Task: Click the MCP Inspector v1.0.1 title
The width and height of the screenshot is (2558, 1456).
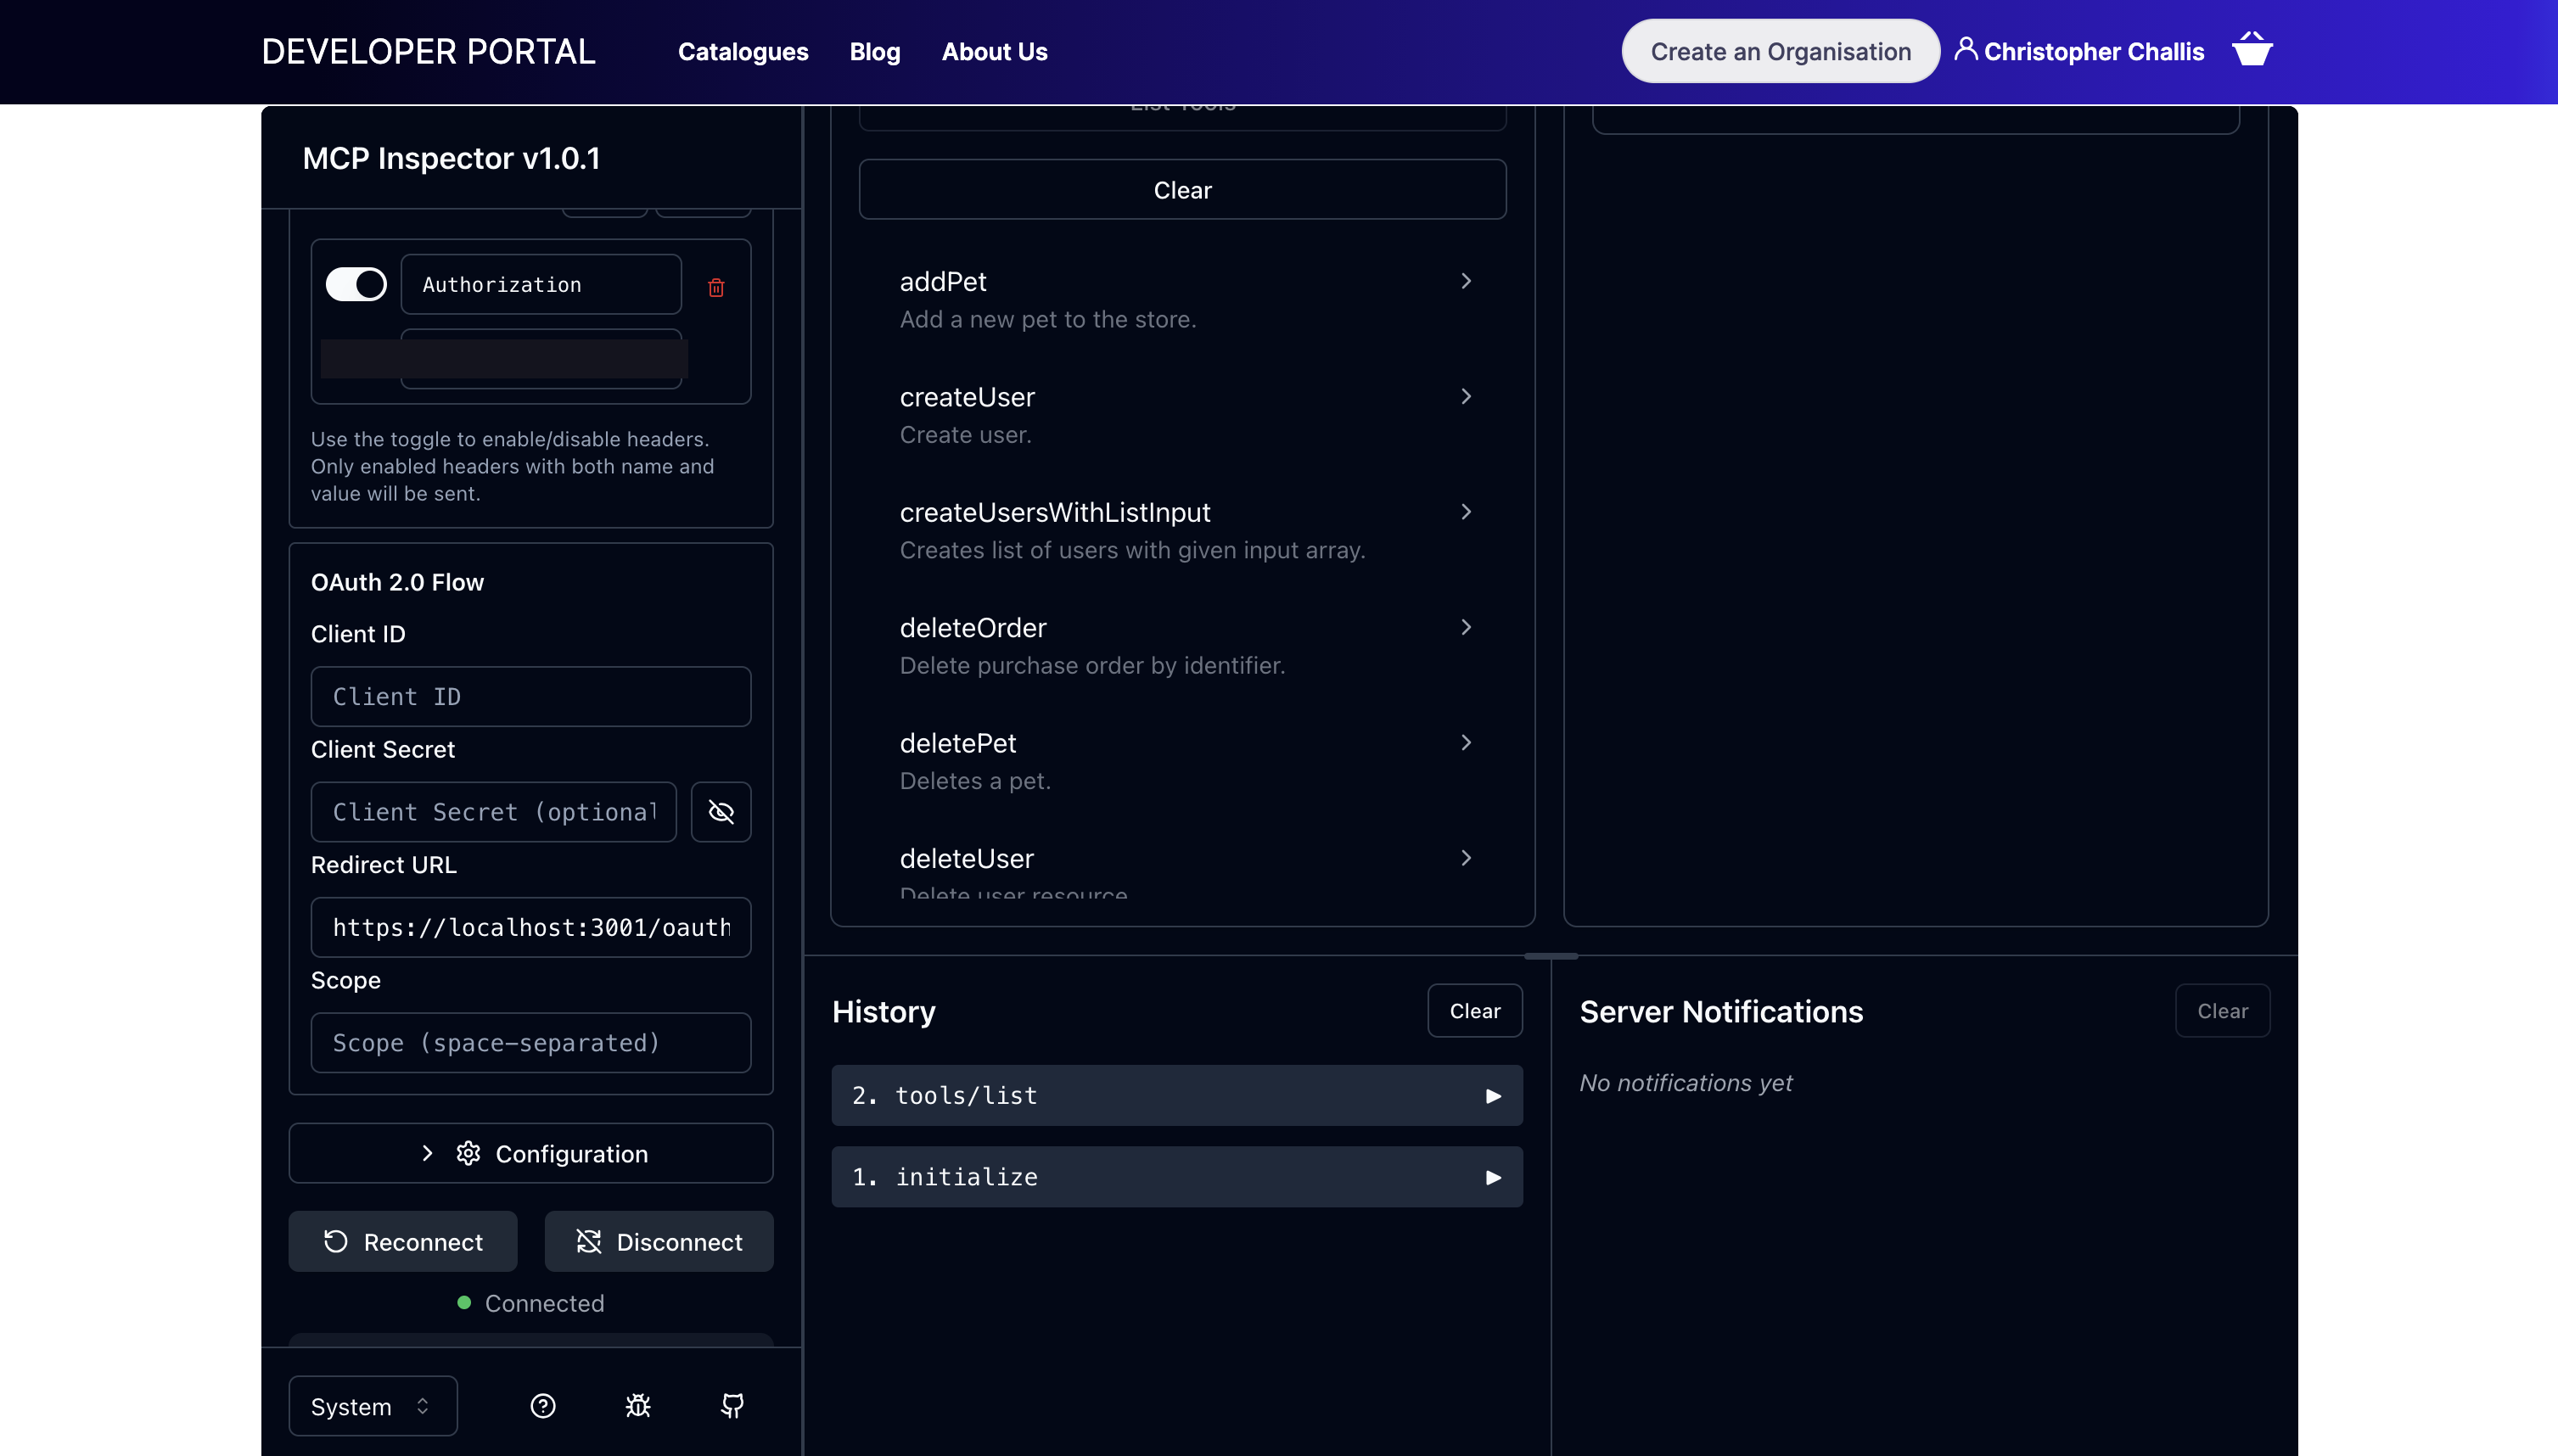Action: tap(451, 157)
